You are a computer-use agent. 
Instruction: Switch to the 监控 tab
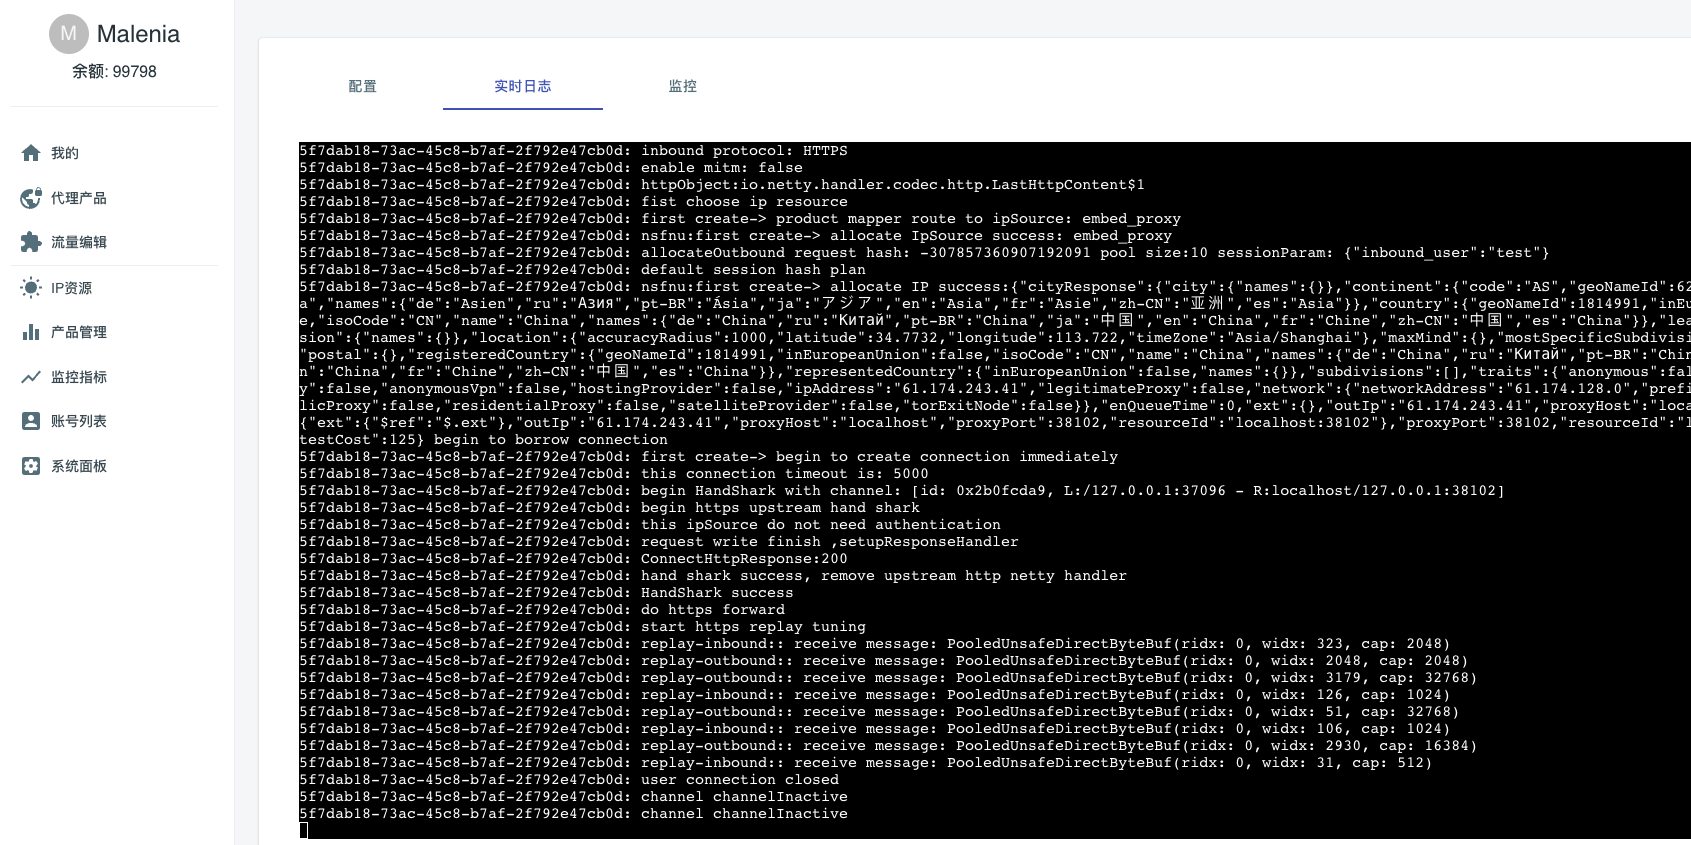click(683, 87)
